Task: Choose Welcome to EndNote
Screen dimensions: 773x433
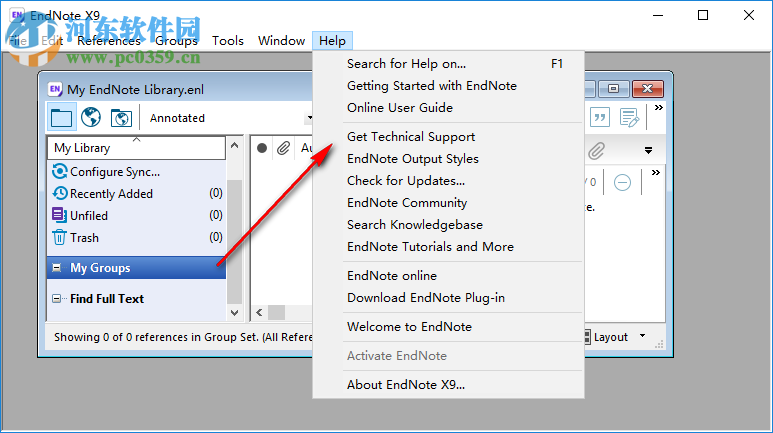Action: 449,326
